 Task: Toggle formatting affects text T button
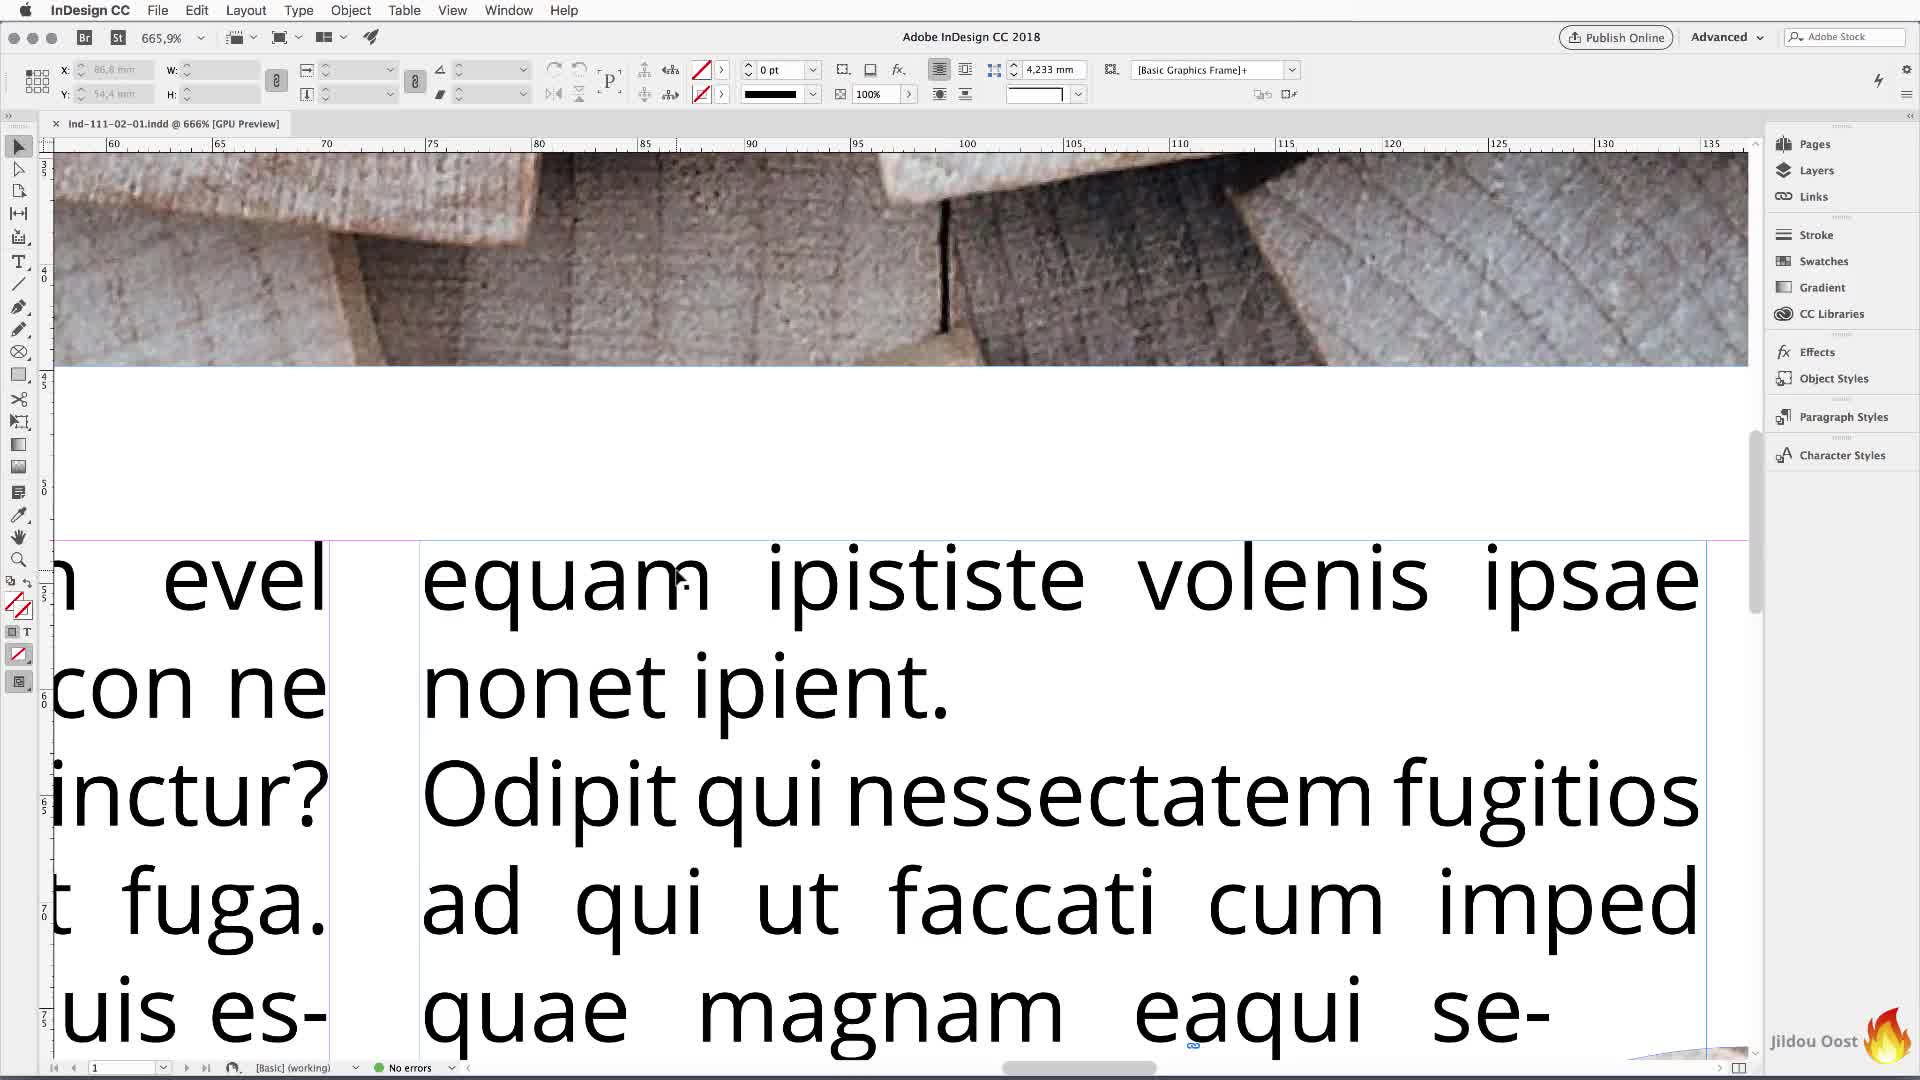pos(27,632)
